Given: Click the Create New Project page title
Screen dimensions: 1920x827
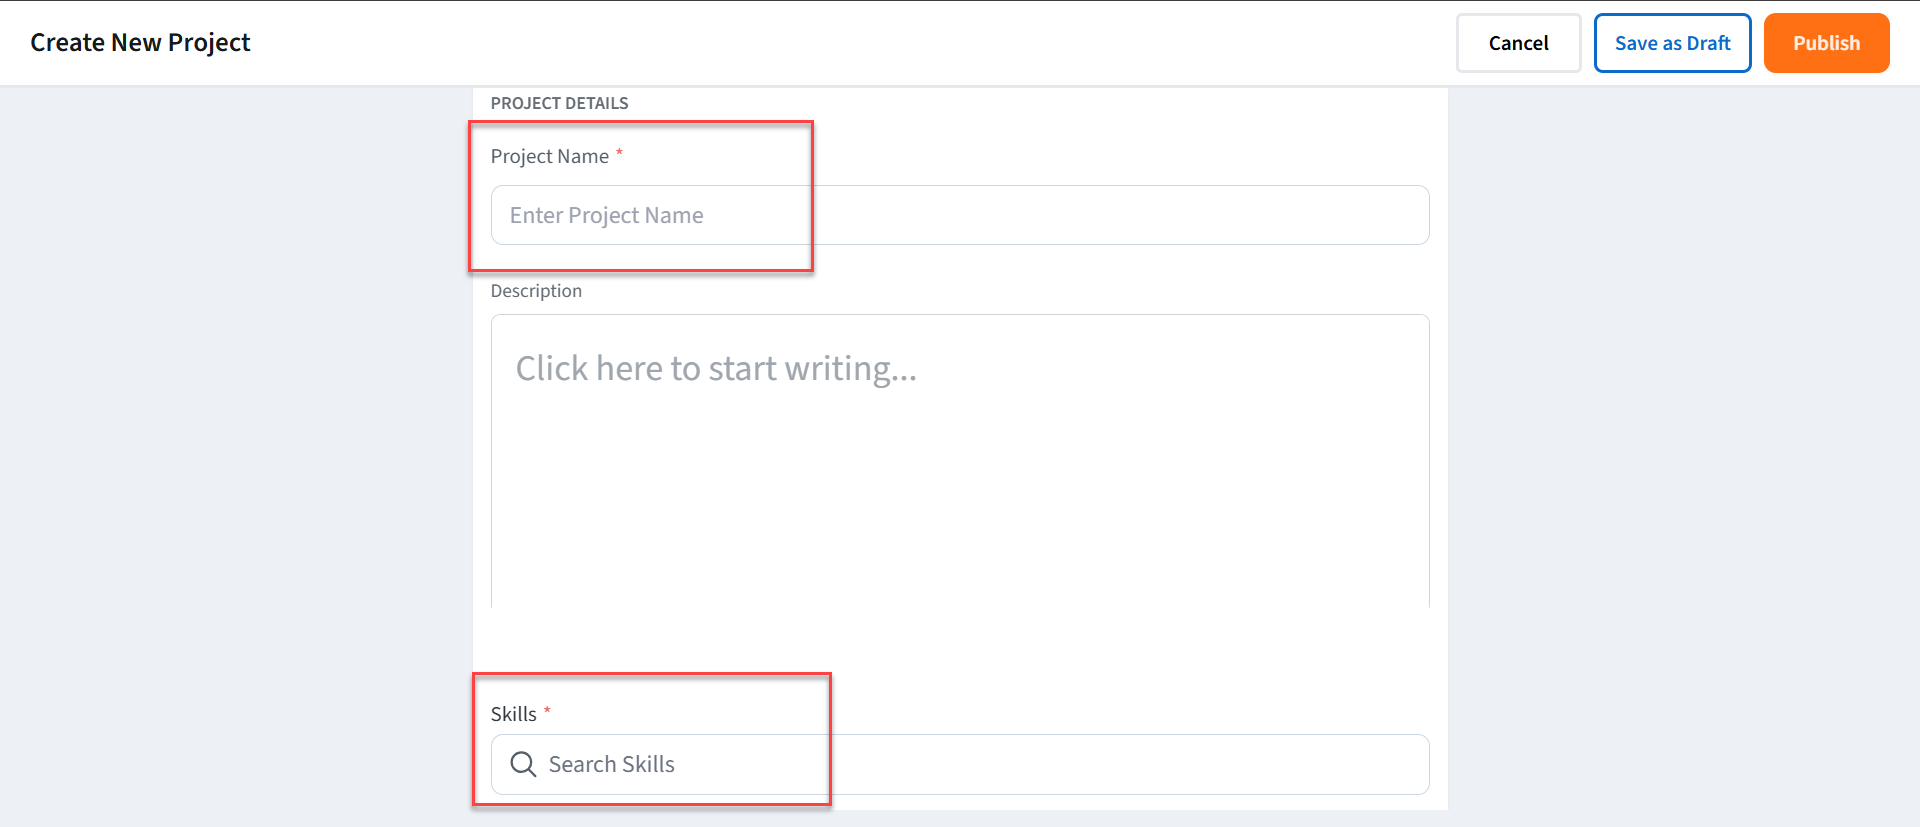Looking at the screenshot, I should 140,43.
